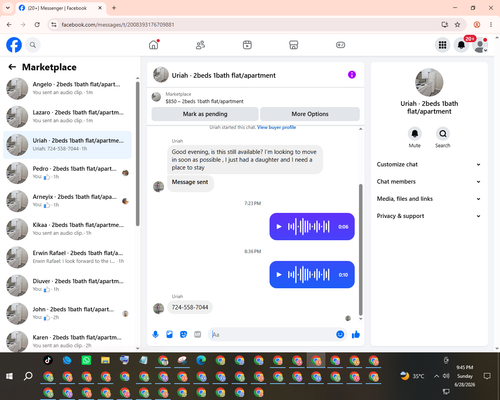Click the install app icon in address bar
This screenshot has height=400, width=500.
pos(444,25)
